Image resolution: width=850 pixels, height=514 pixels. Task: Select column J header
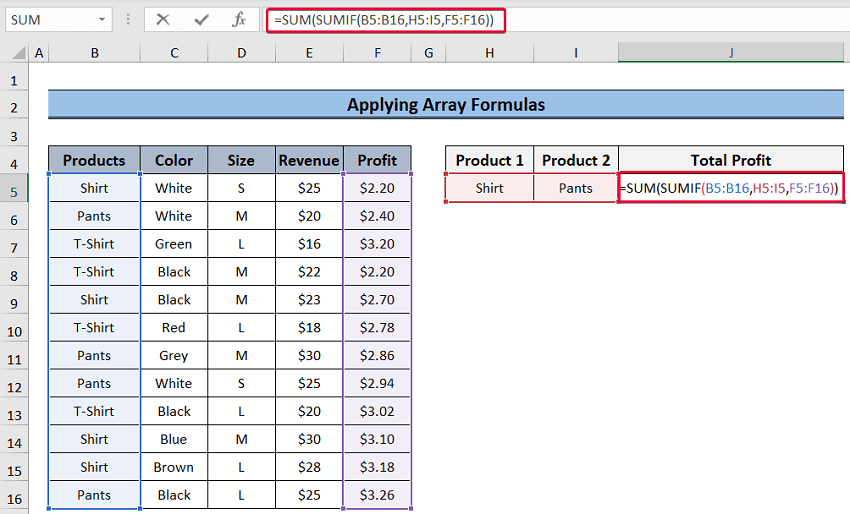point(731,53)
